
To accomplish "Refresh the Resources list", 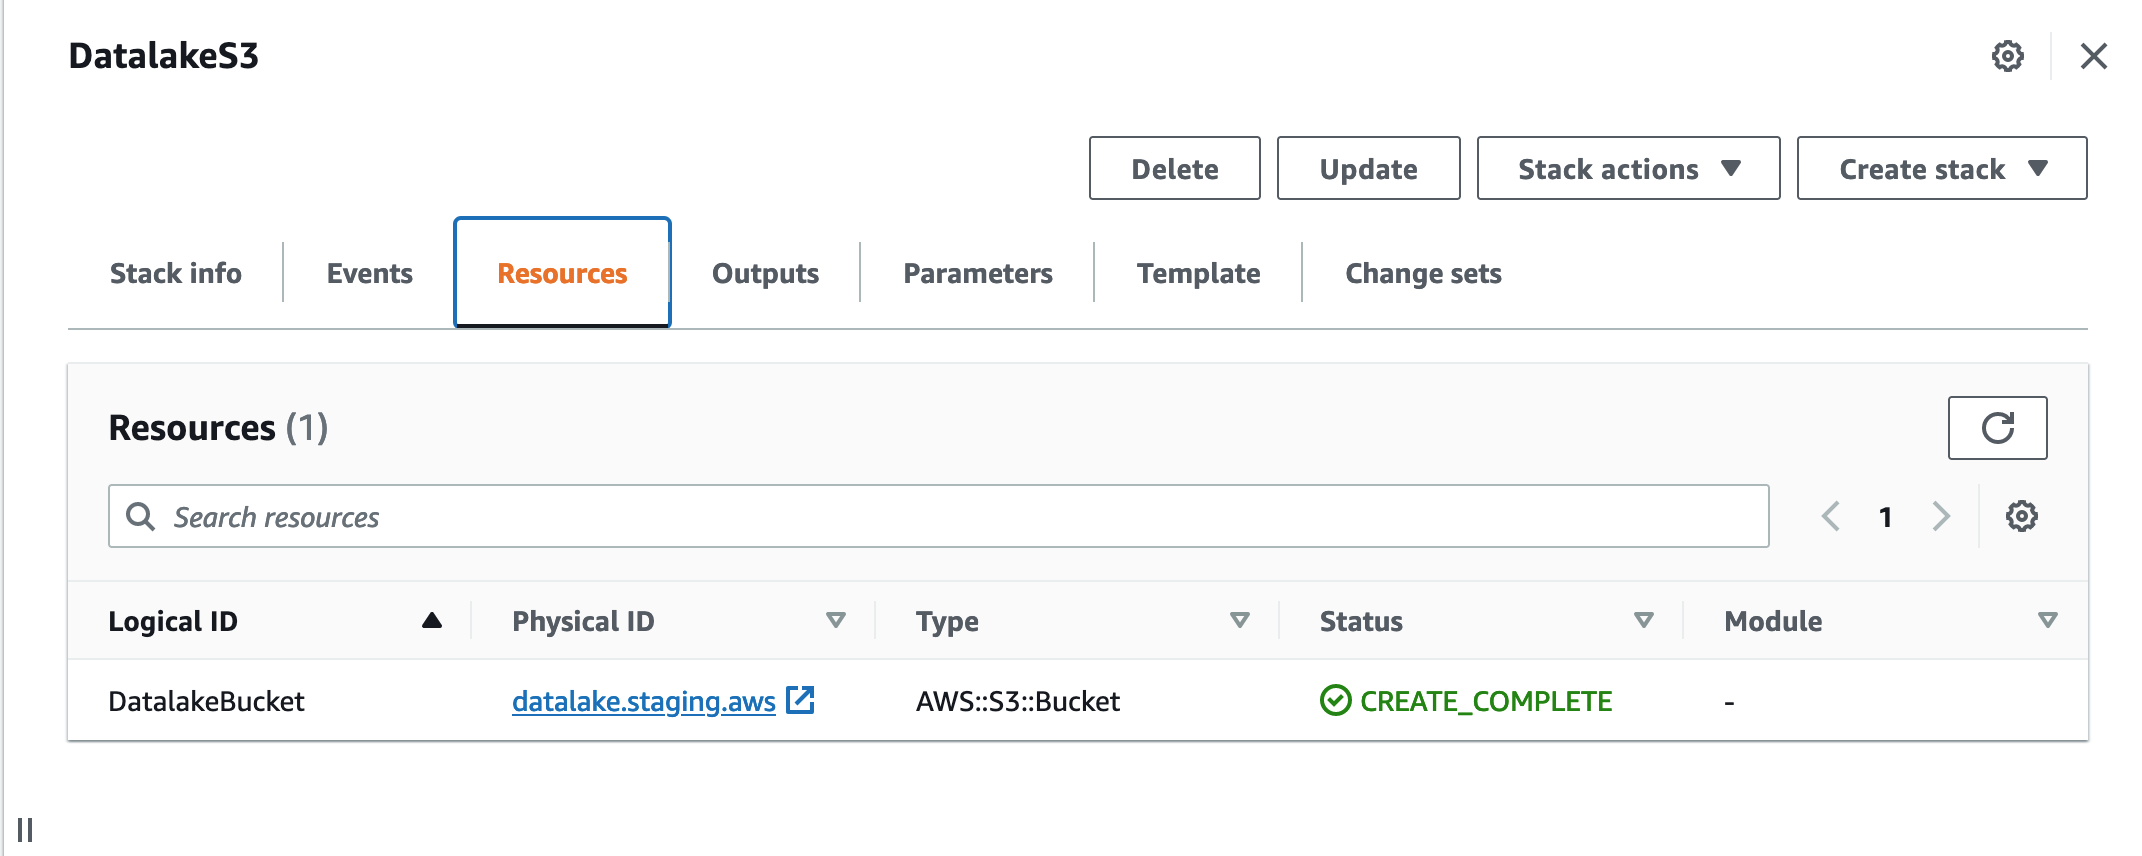I will click(x=1997, y=428).
